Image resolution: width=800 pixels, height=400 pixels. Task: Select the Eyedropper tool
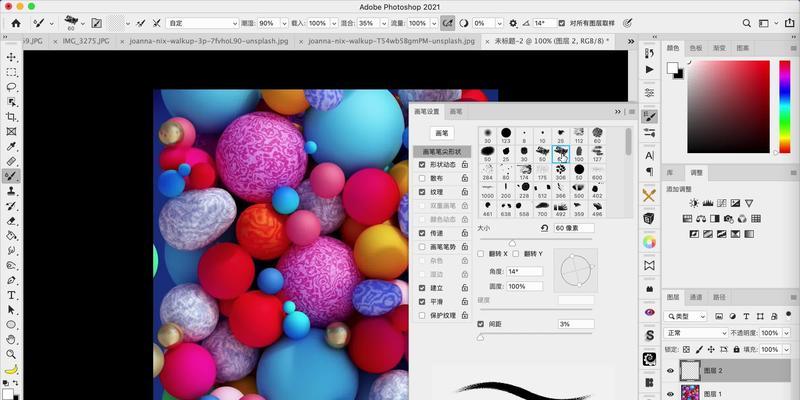click(x=11, y=146)
